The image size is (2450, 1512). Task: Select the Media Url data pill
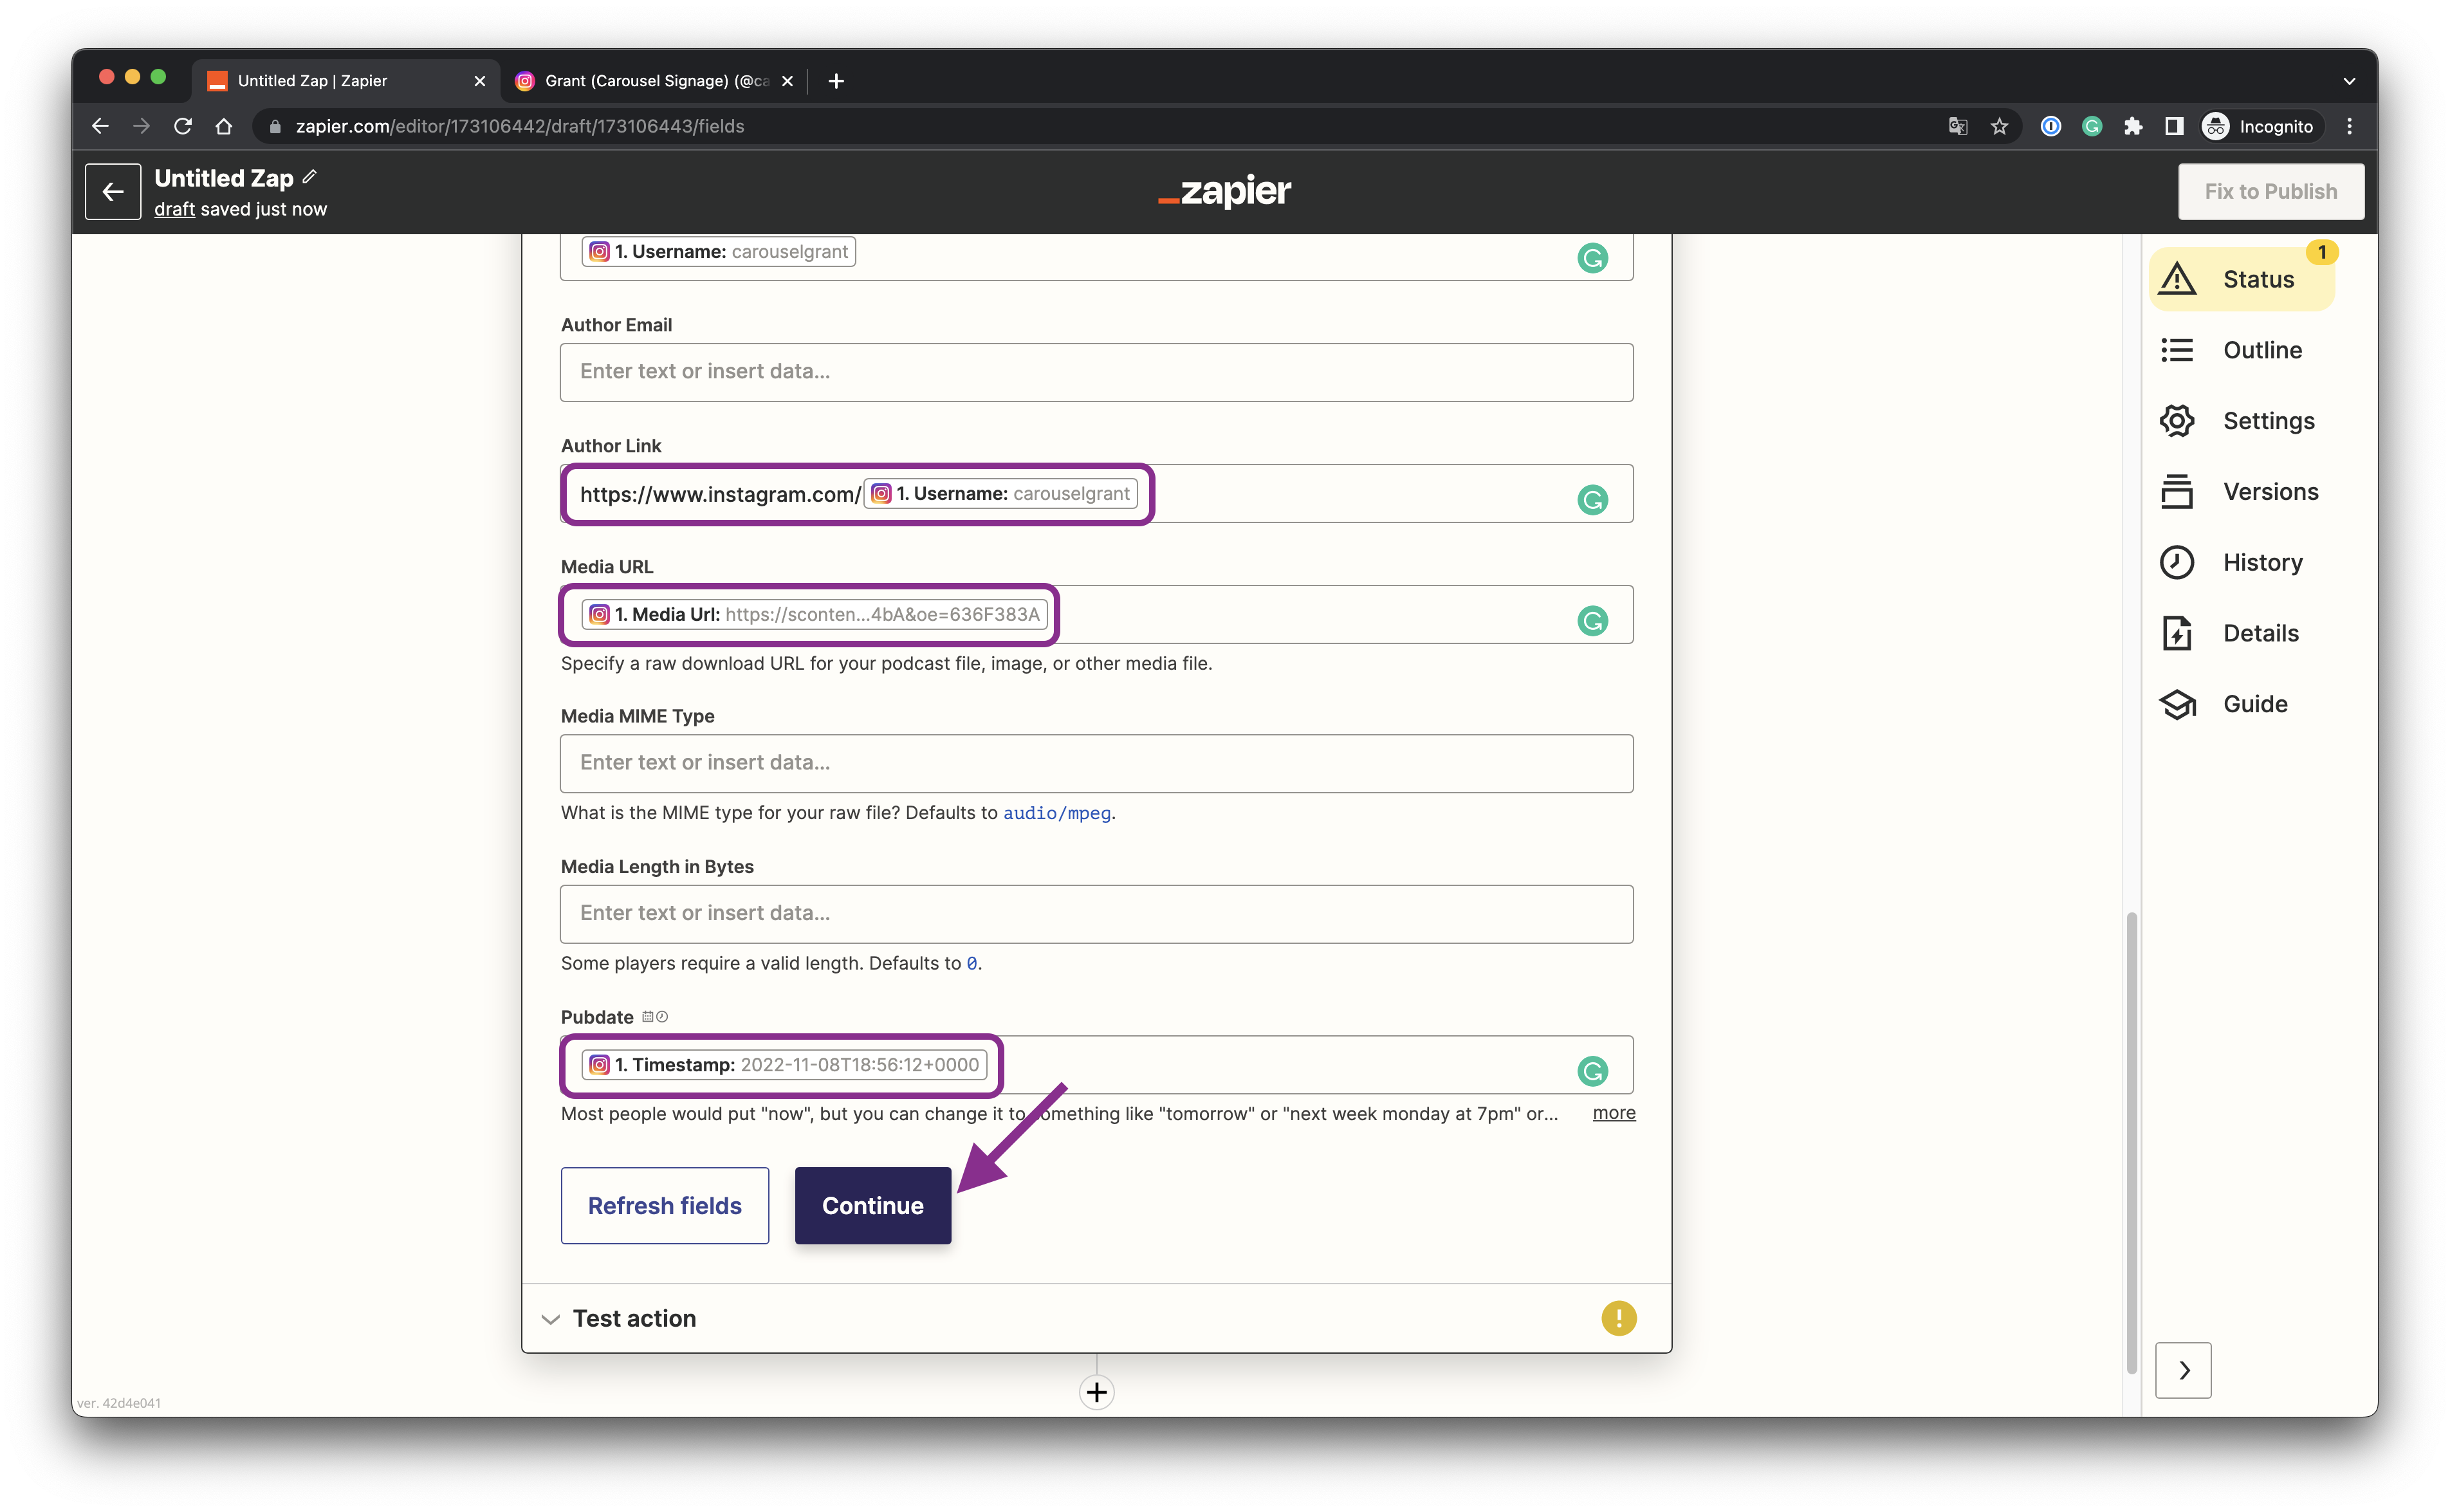[x=814, y=614]
